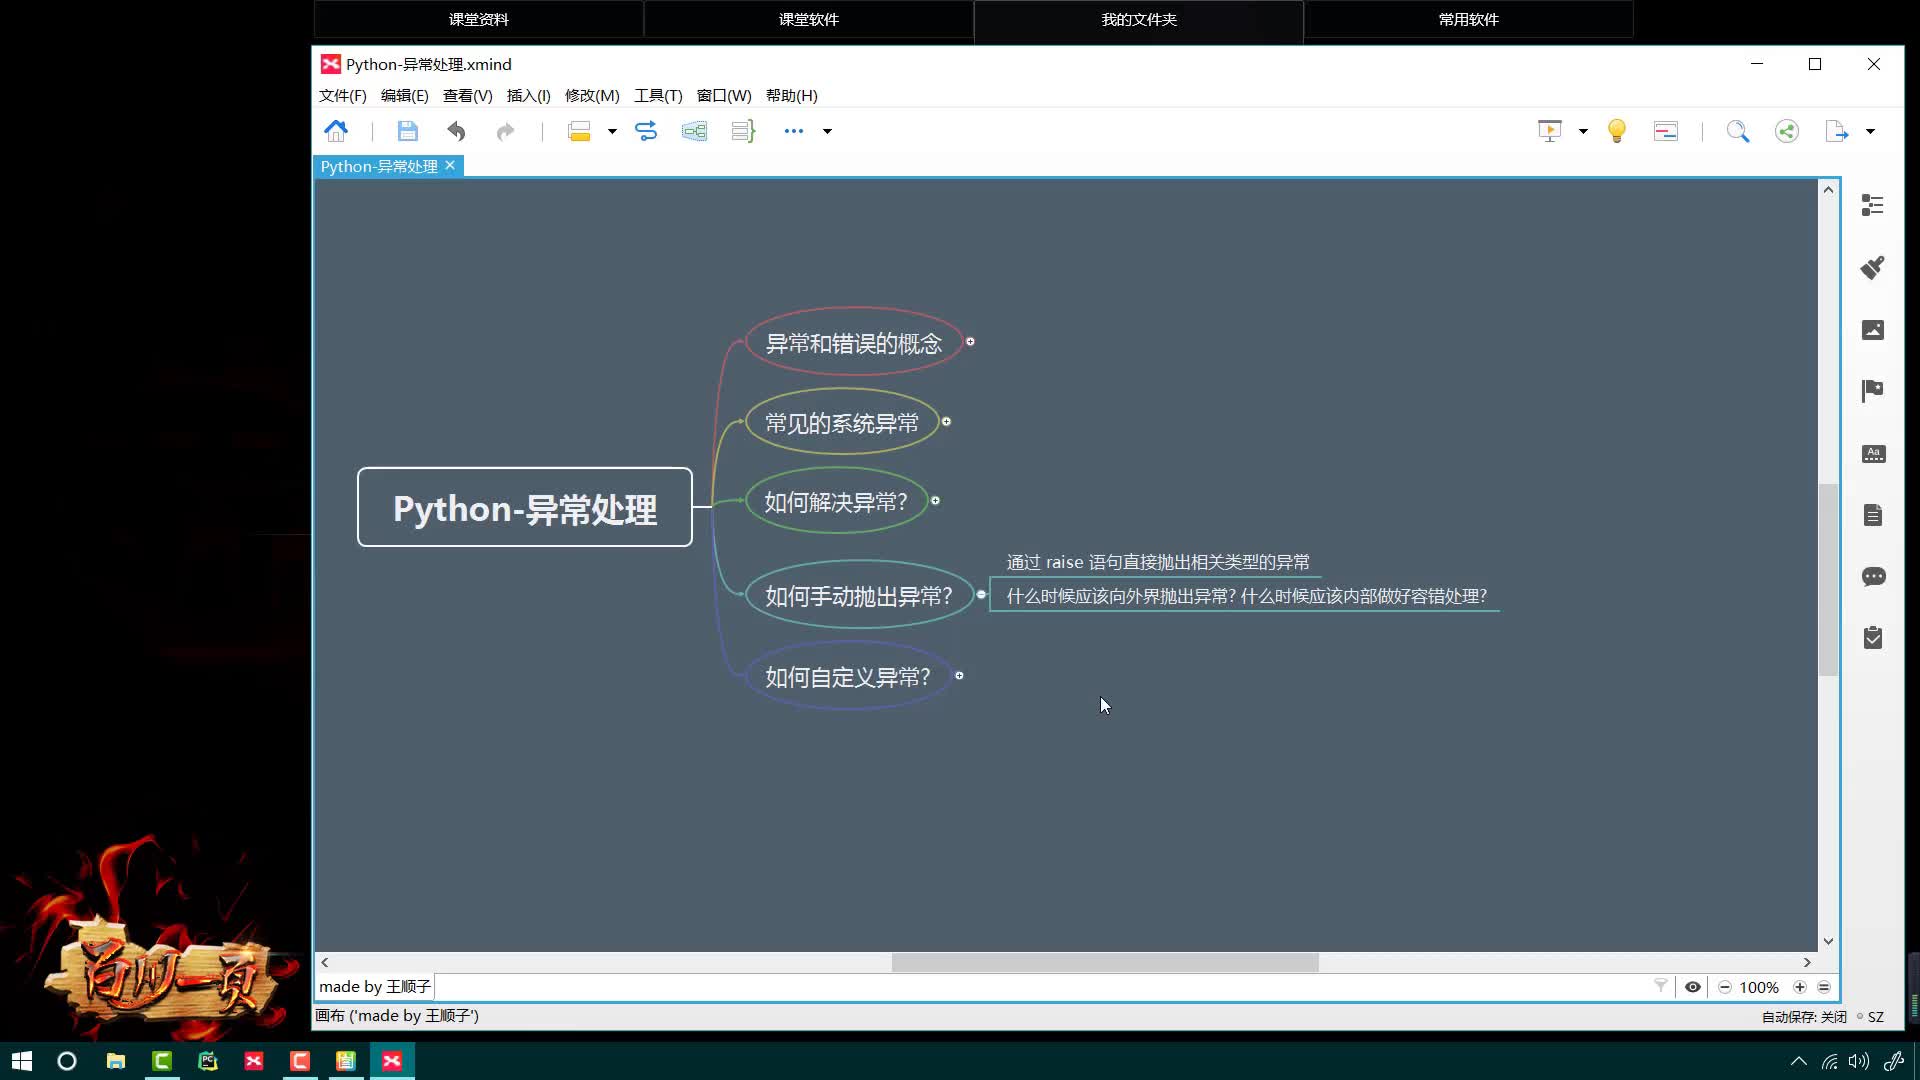Click the zoom in plus button

point(1801,987)
